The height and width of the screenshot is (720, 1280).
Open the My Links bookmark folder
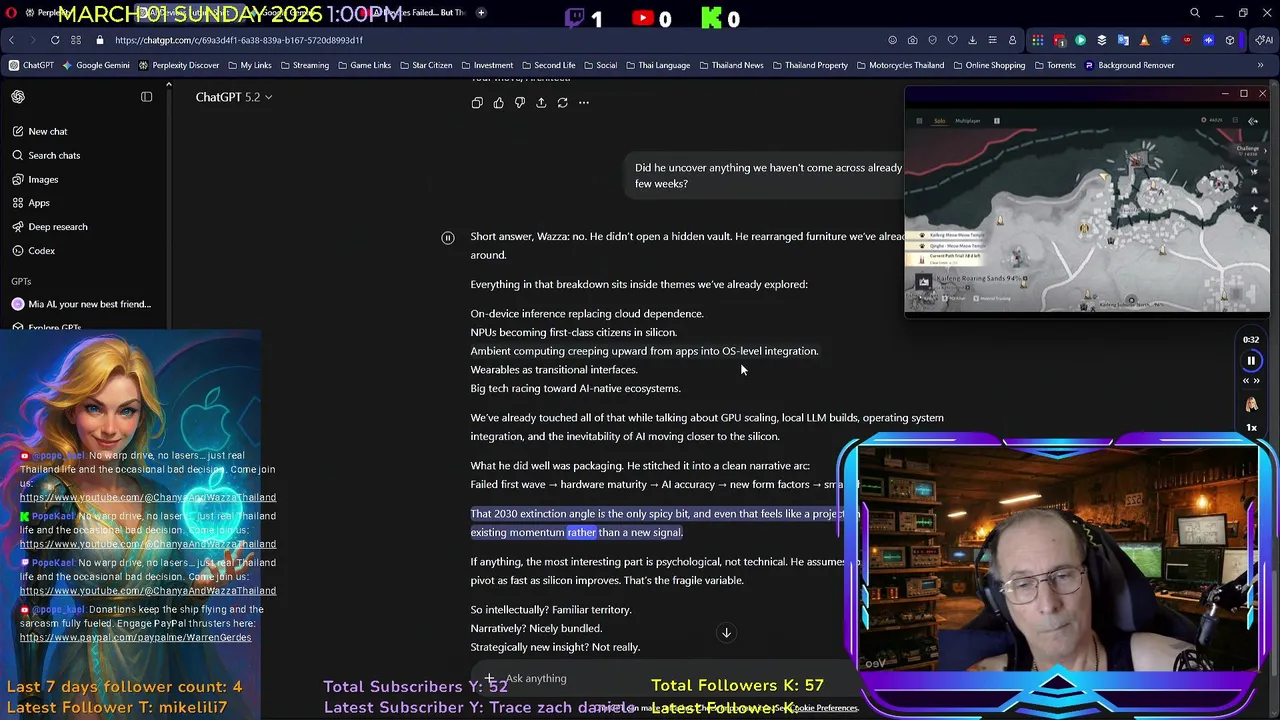point(249,65)
